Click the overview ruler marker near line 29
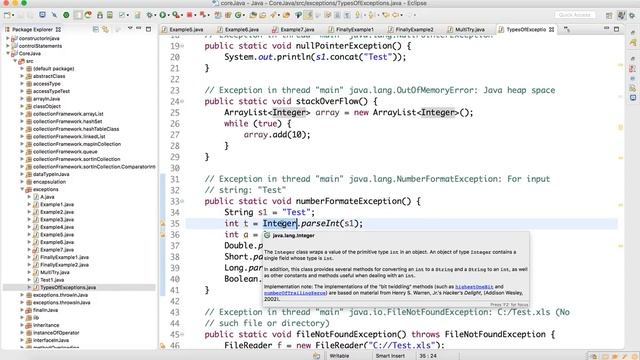This screenshot has width=640, height=360. point(620,158)
